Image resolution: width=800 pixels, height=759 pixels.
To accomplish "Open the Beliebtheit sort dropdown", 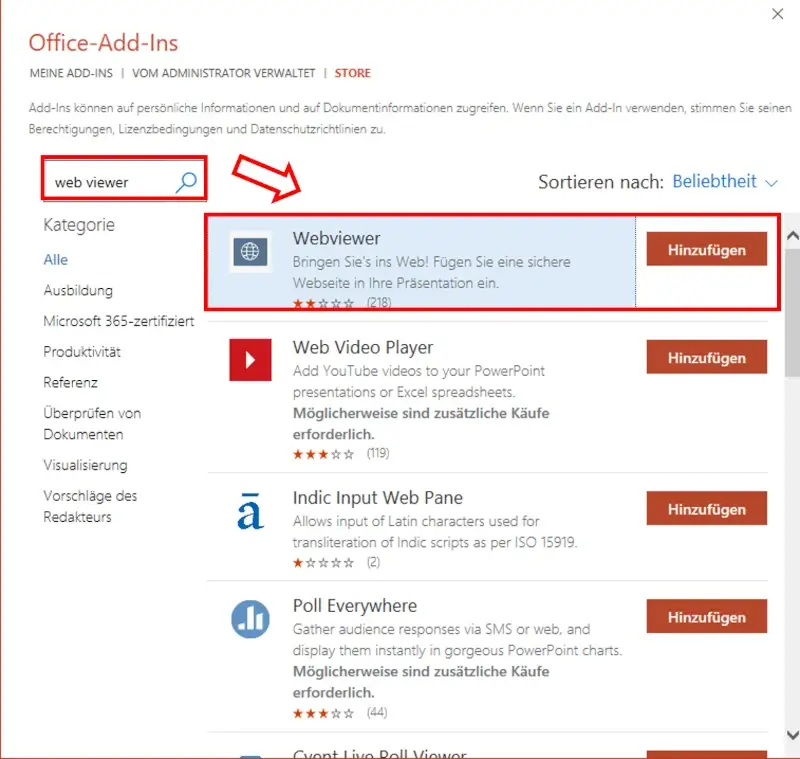I will tap(725, 182).
